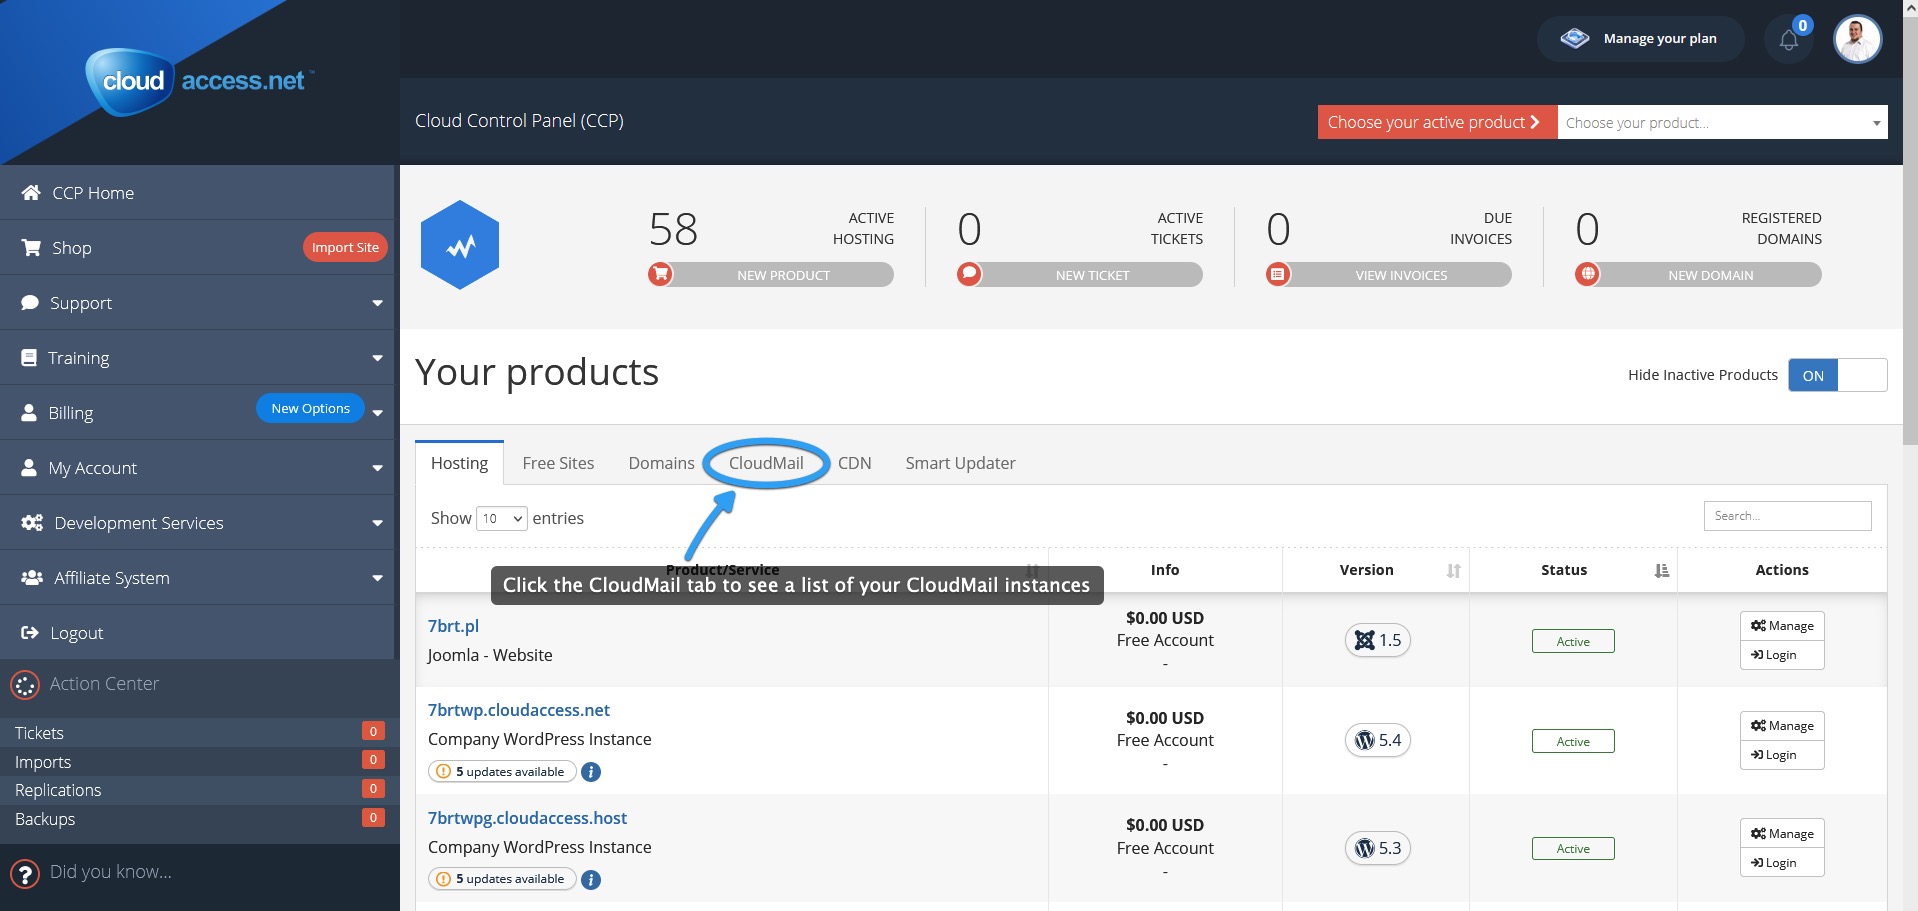Click the Affiliate System group icon

point(32,577)
